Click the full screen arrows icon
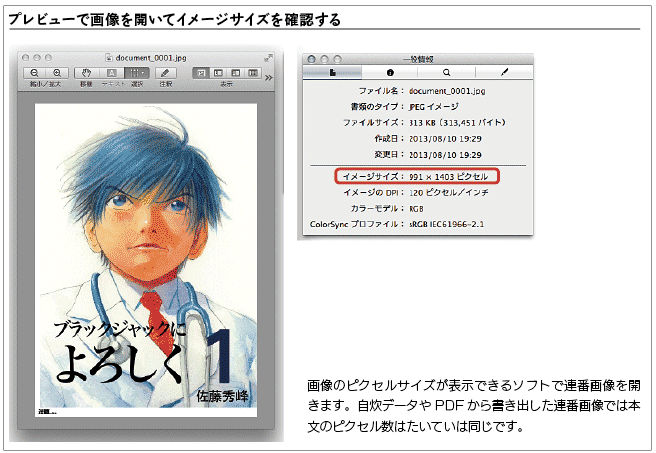The height and width of the screenshot is (453, 656). [x=269, y=57]
